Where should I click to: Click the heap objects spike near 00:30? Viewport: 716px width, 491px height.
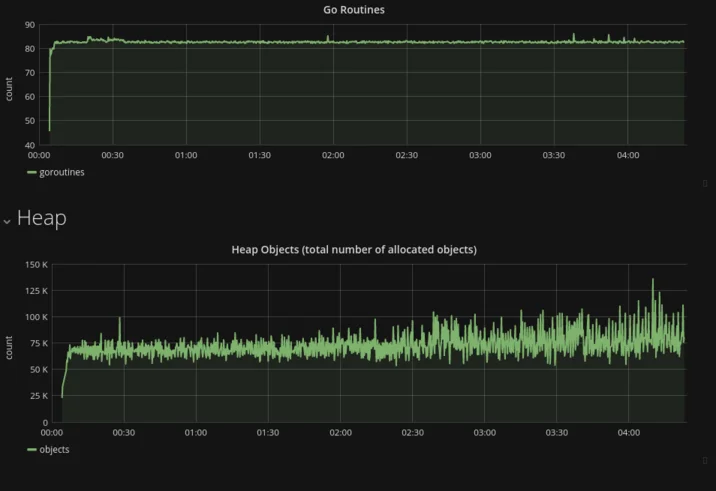click(120, 319)
